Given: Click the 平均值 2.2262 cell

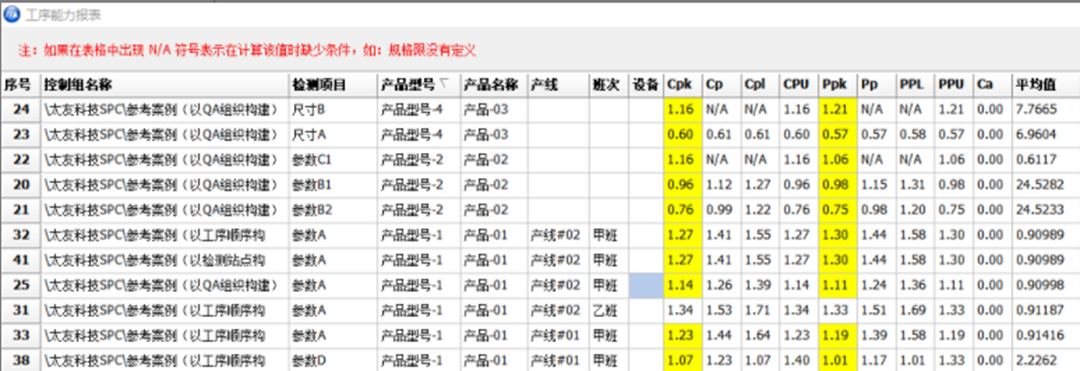Looking at the screenshot, I should pyautogui.click(x=1046, y=360).
